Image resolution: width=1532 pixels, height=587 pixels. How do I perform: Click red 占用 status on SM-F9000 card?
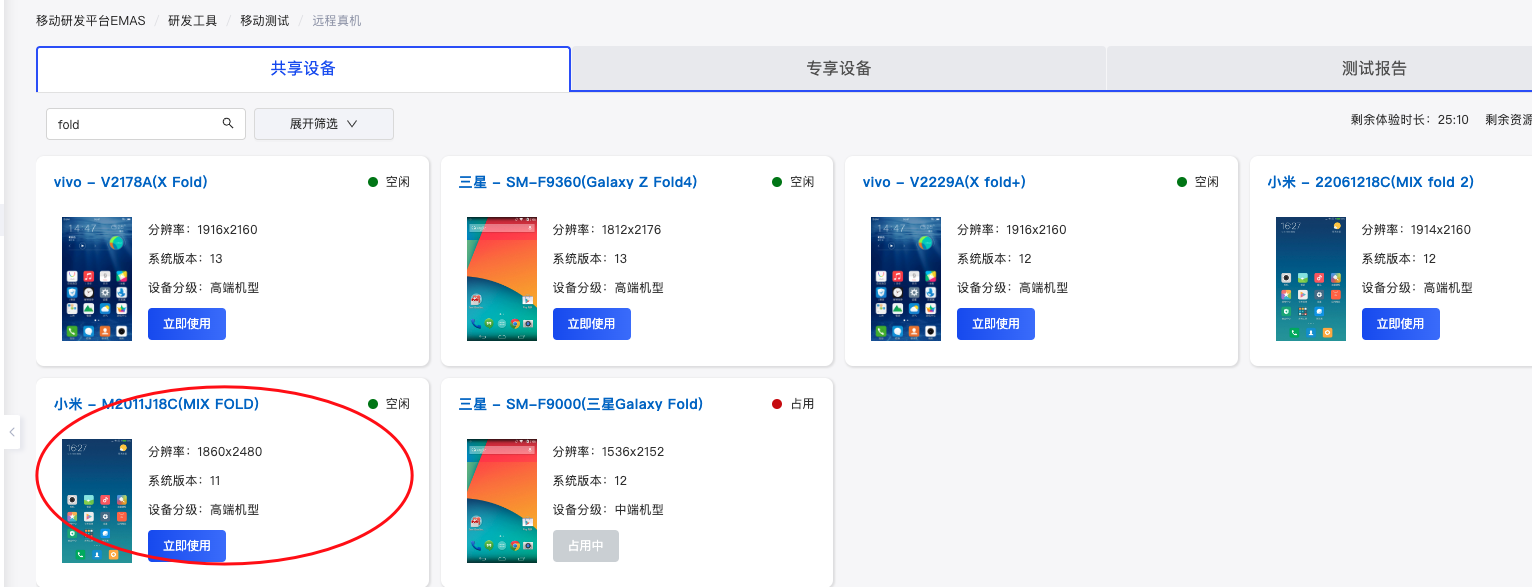tap(793, 404)
